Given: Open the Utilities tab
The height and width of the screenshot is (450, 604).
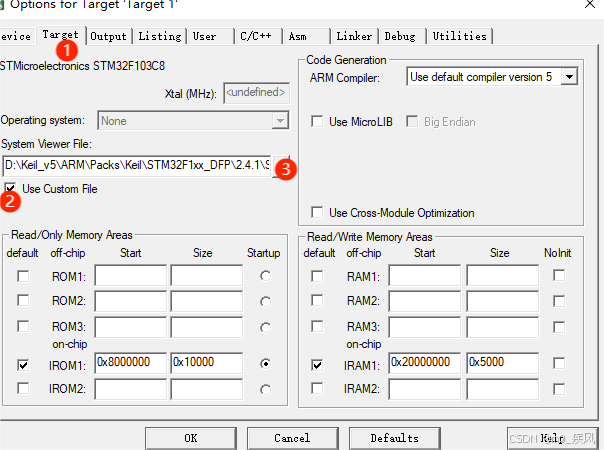Looking at the screenshot, I should [460, 37].
